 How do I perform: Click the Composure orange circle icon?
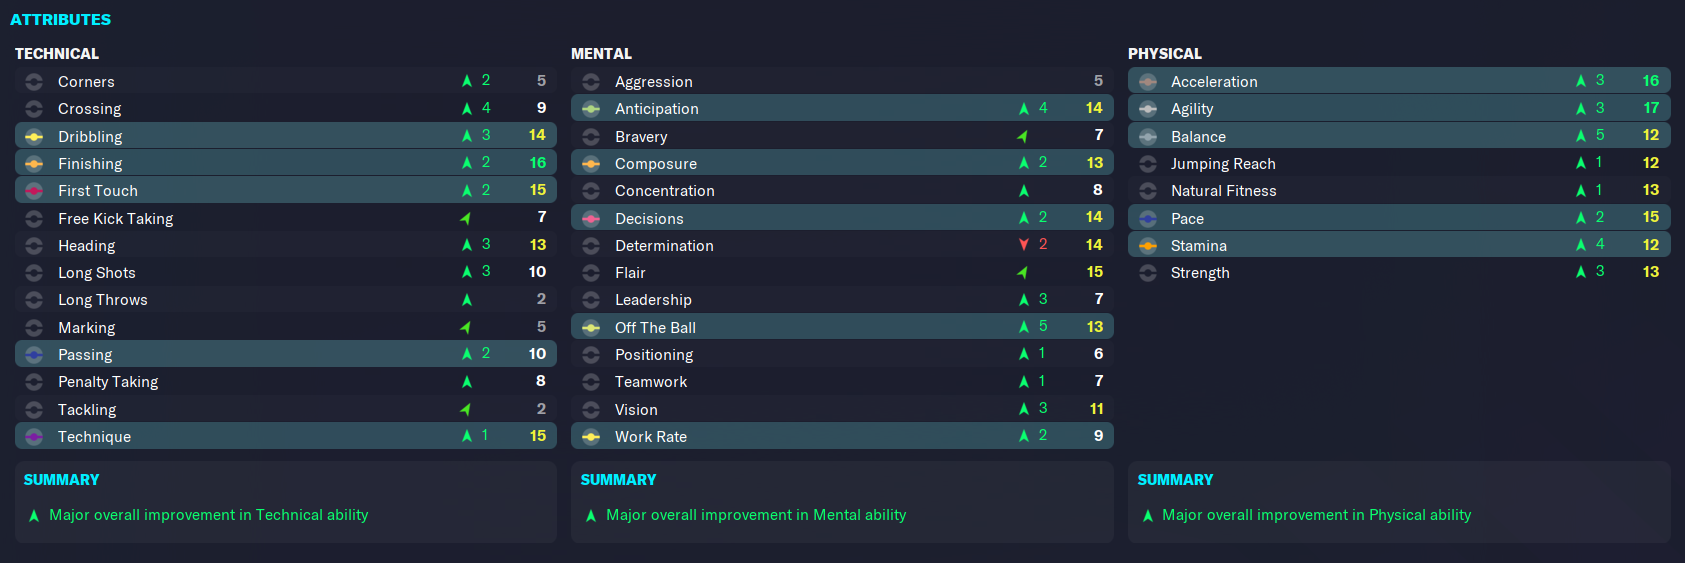(591, 163)
